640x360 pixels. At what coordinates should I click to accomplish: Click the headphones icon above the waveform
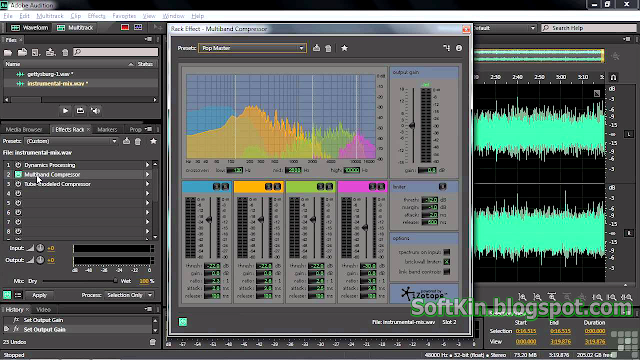coord(613,77)
